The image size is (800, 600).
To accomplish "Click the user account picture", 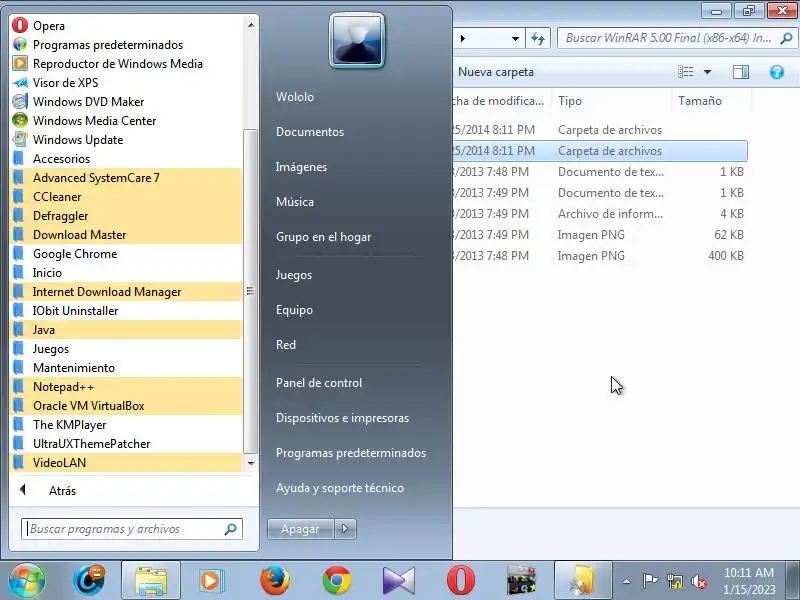I will pyautogui.click(x=357, y=40).
